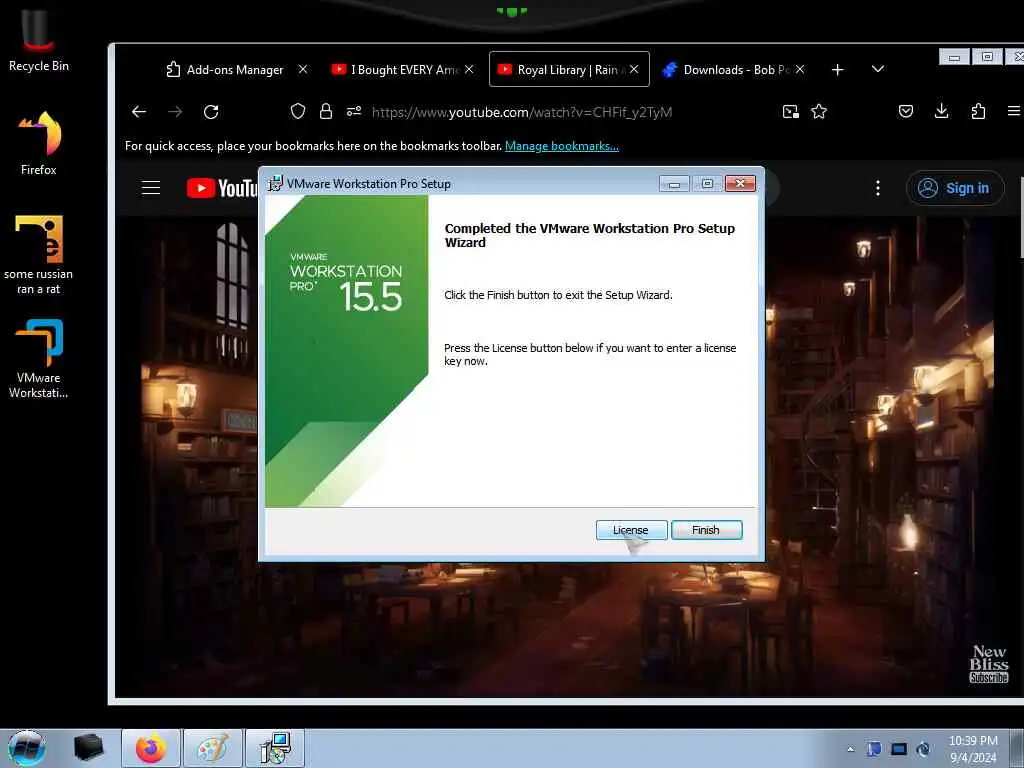Expand the list all tabs dropdown
Screen dimensions: 1024x768
[878, 69]
